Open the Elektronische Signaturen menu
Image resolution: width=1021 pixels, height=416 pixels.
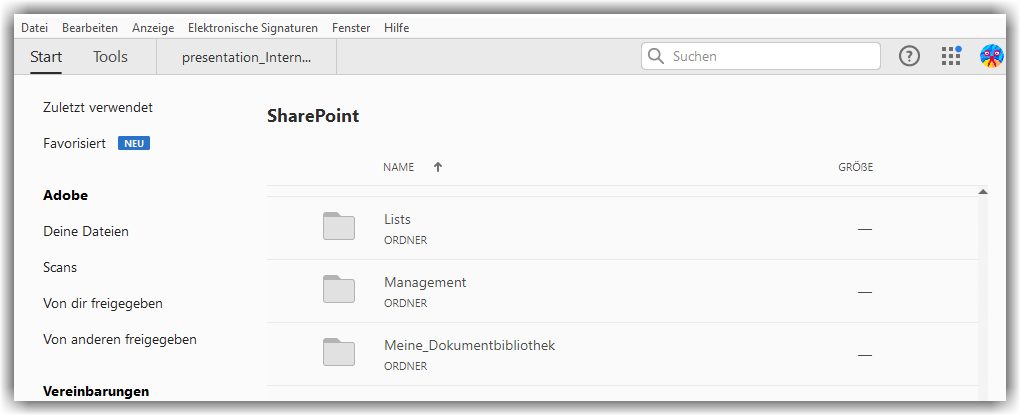click(253, 28)
